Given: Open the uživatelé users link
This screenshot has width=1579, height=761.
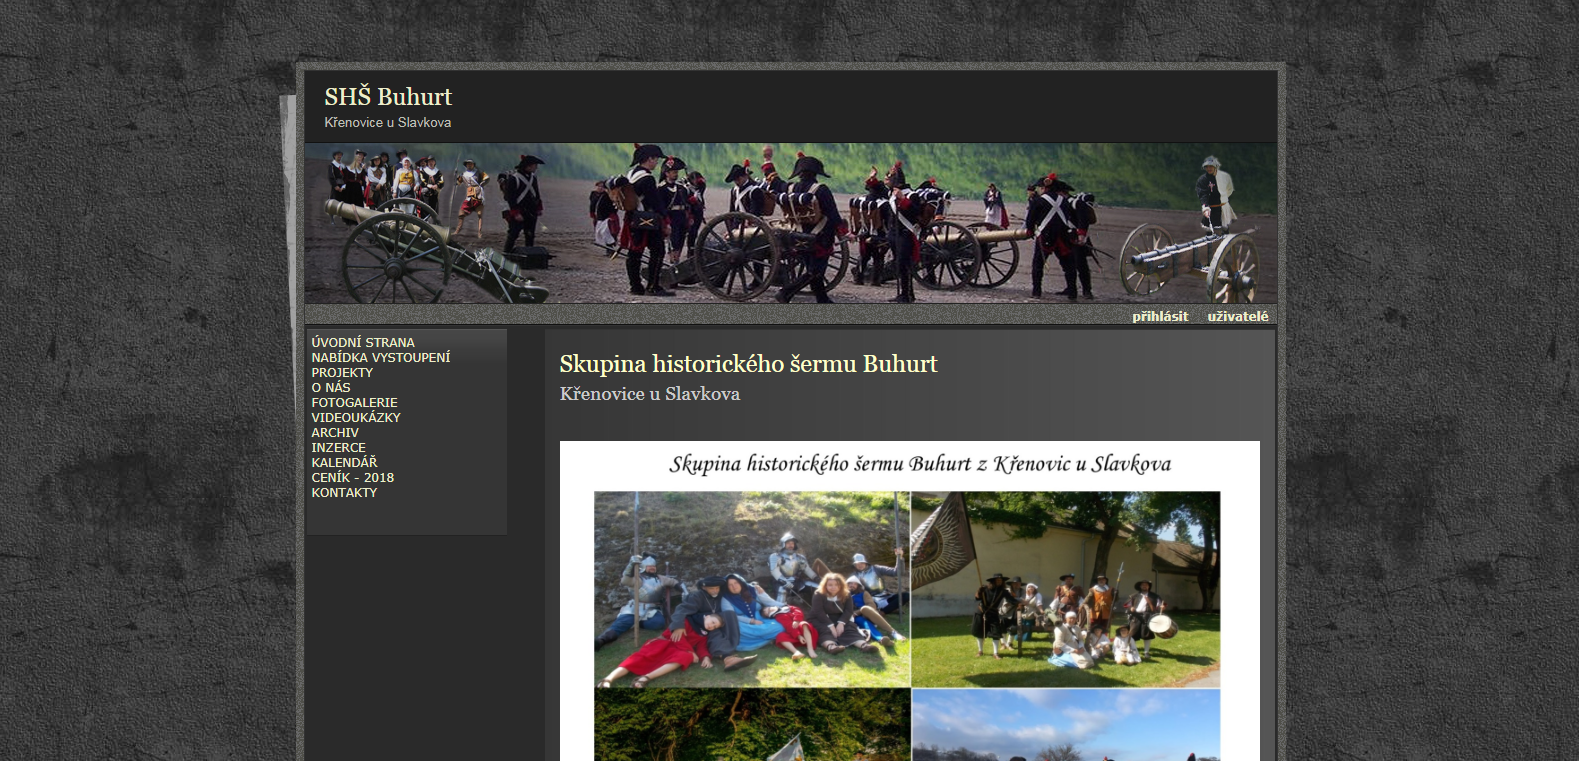Looking at the screenshot, I should (1238, 316).
